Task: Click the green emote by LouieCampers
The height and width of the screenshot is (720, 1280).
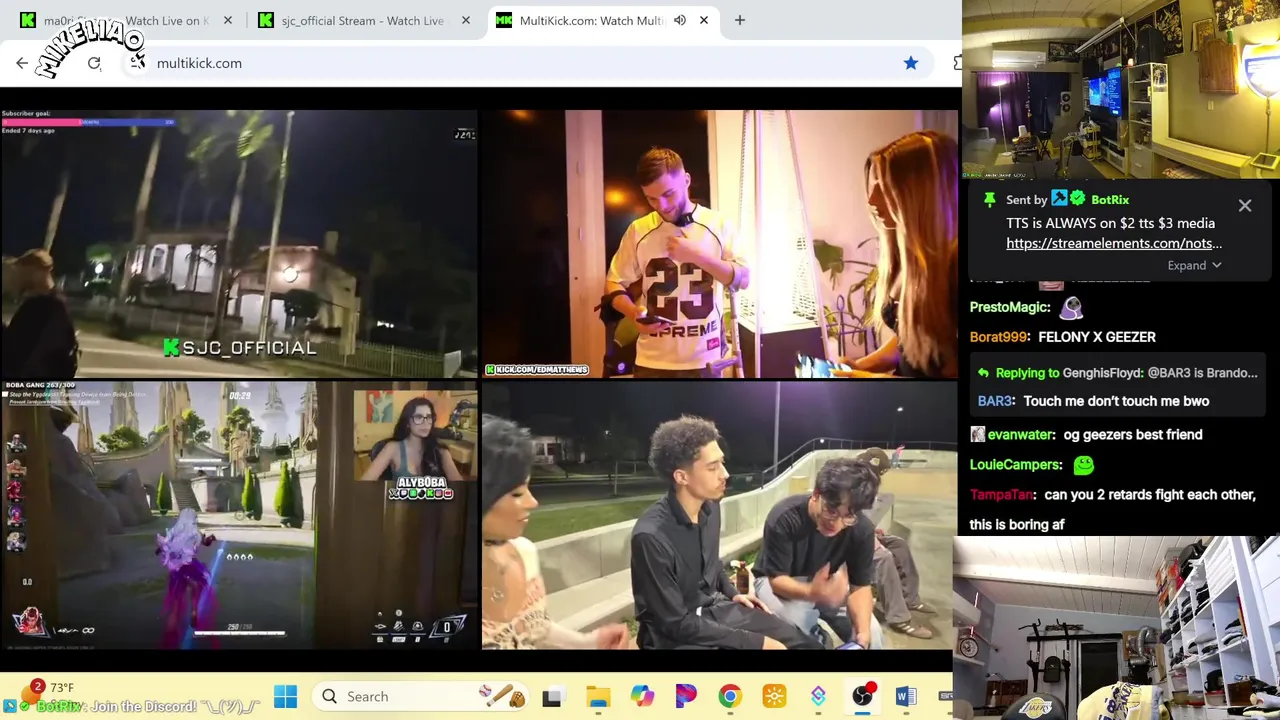Action: tap(1083, 465)
